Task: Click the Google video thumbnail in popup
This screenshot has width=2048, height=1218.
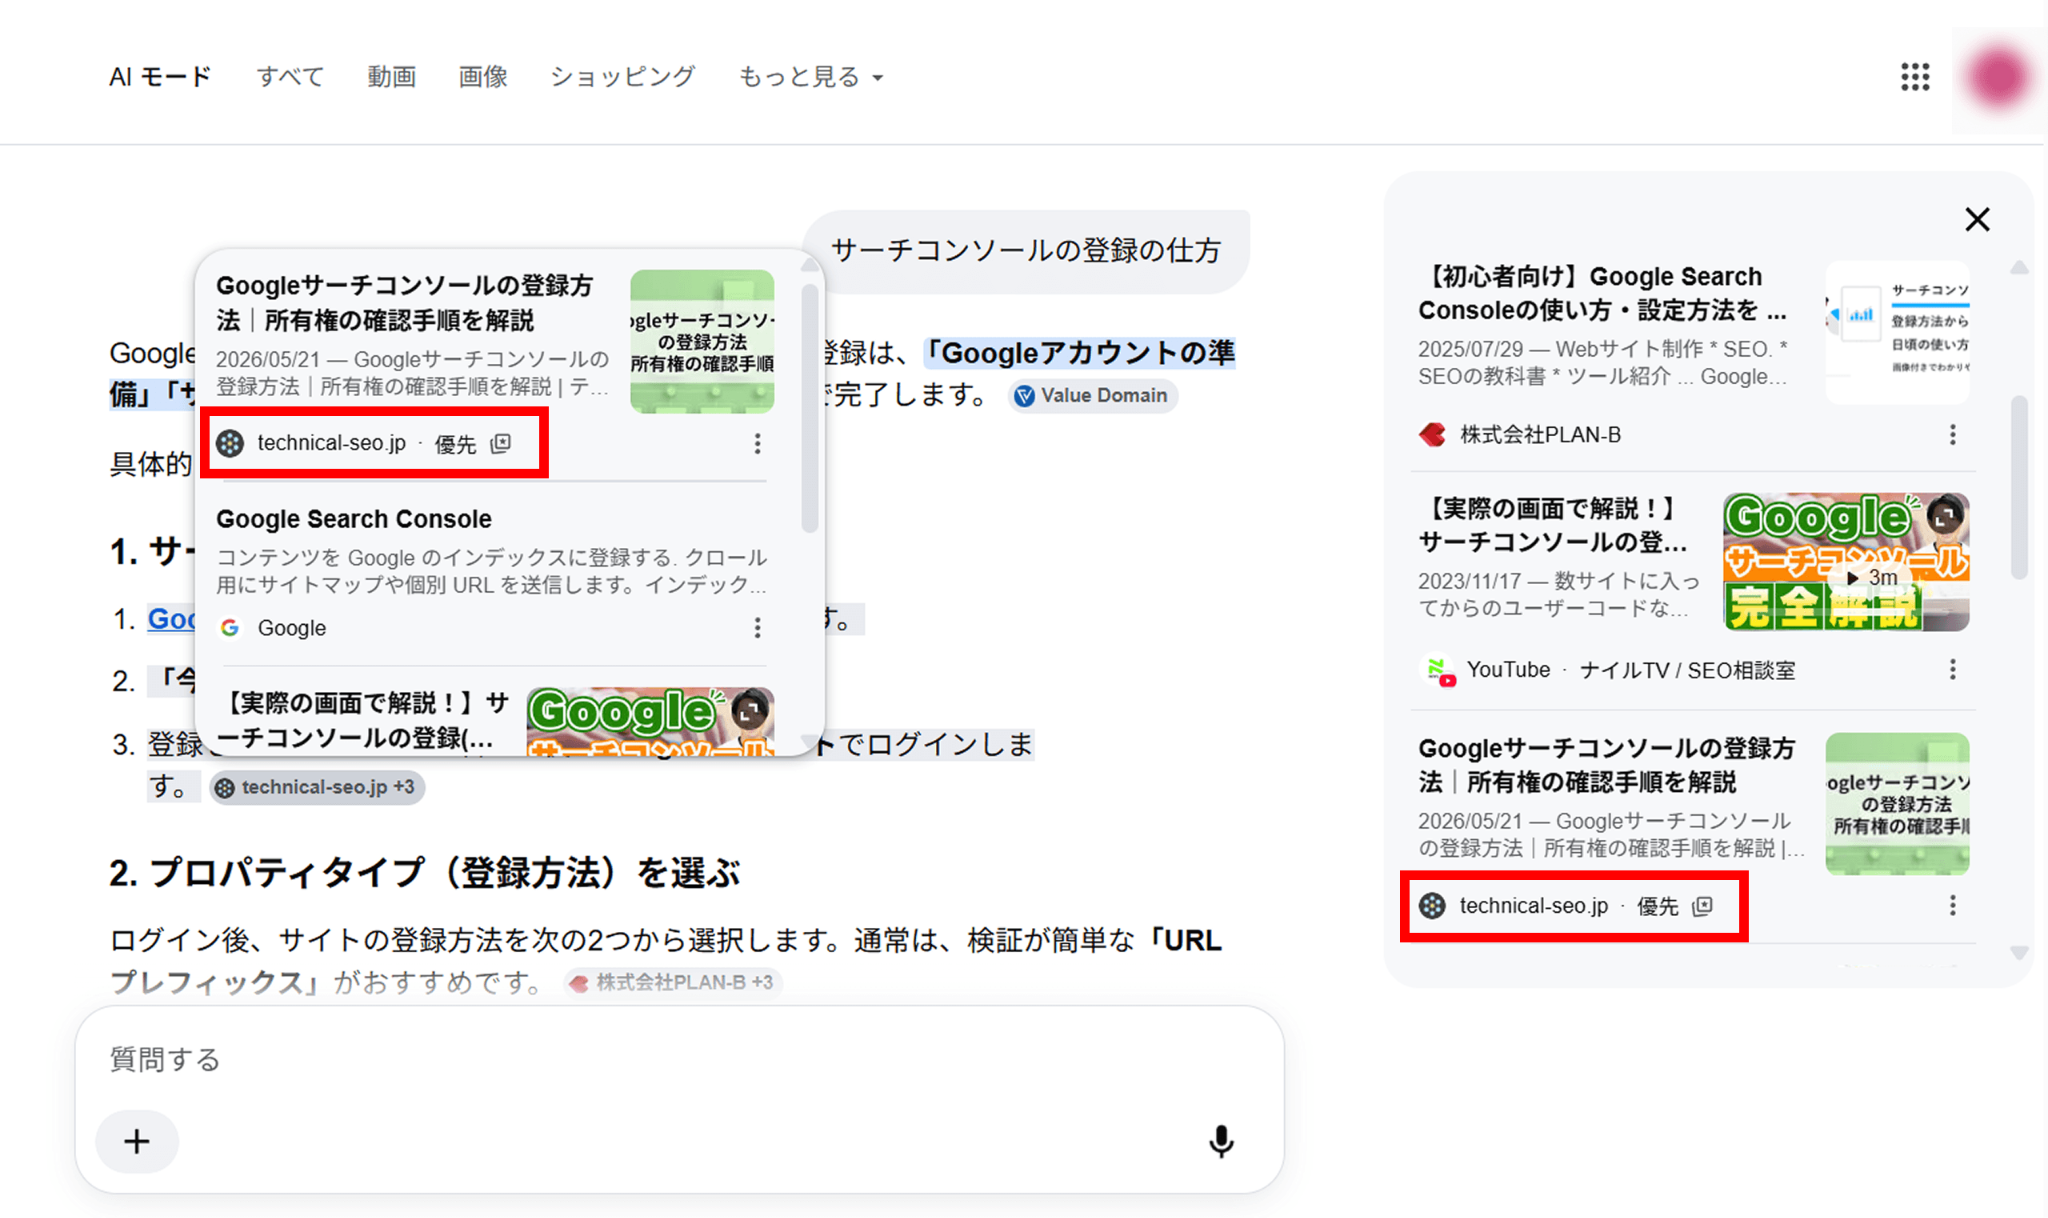Action: click(650, 720)
